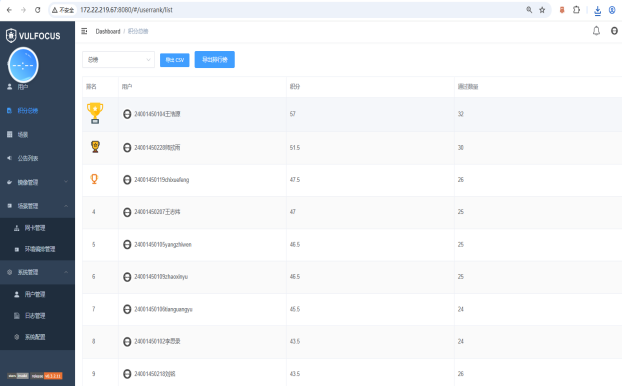Click username 24001450105yangzhiwen

pyautogui.click(x=163, y=244)
